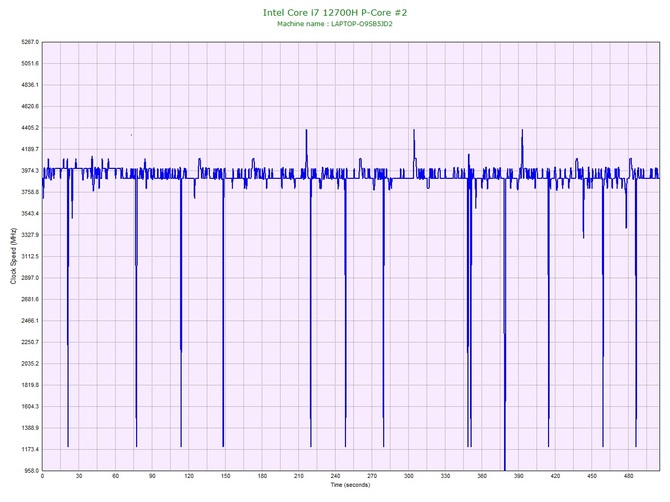The width and height of the screenshot is (670, 502).
Task: Click the 'Clock Speed (MHz)' axis label
Action: 13,256
